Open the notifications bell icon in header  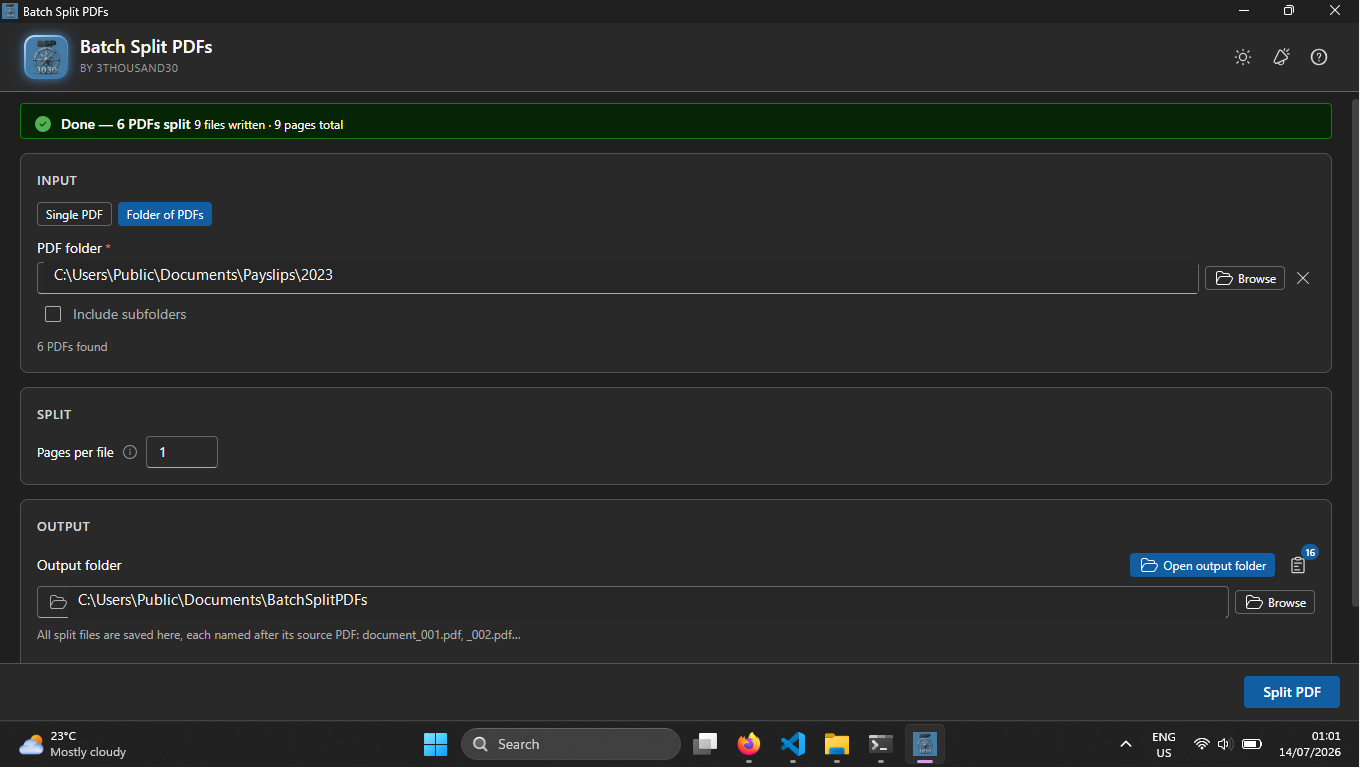click(1281, 57)
